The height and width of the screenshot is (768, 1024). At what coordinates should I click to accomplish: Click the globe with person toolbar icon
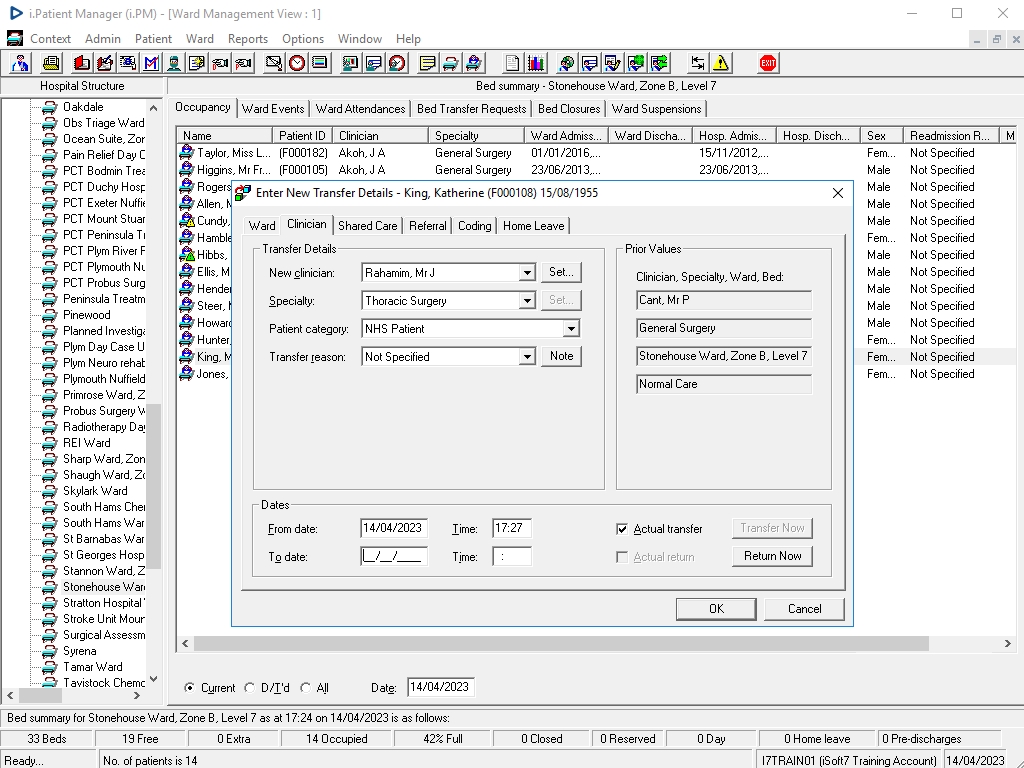566,63
